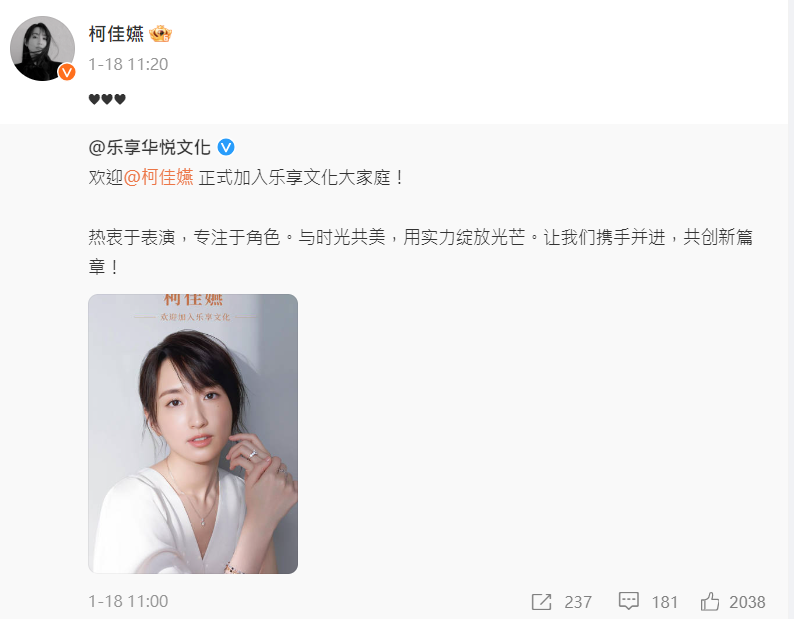This screenshot has height=619, width=794.
Task: Click the comment bubble icon
Action: coord(628,601)
